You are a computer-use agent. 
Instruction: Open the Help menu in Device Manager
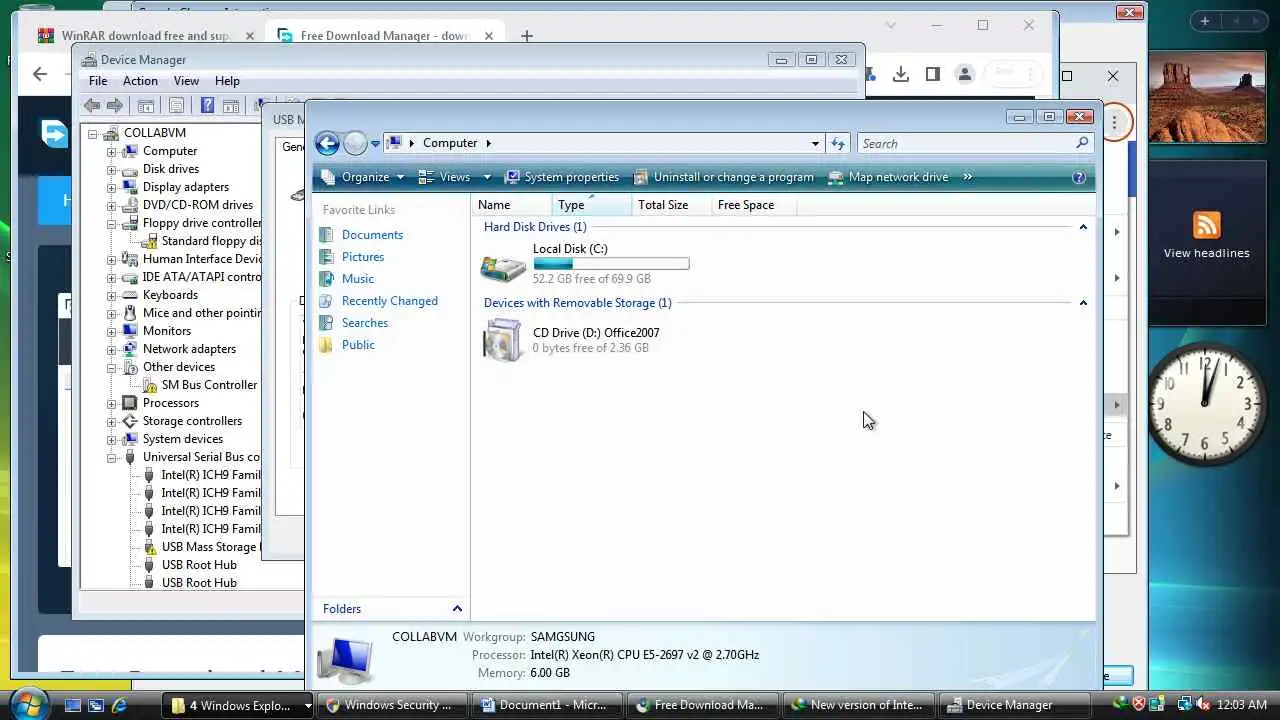(227, 81)
